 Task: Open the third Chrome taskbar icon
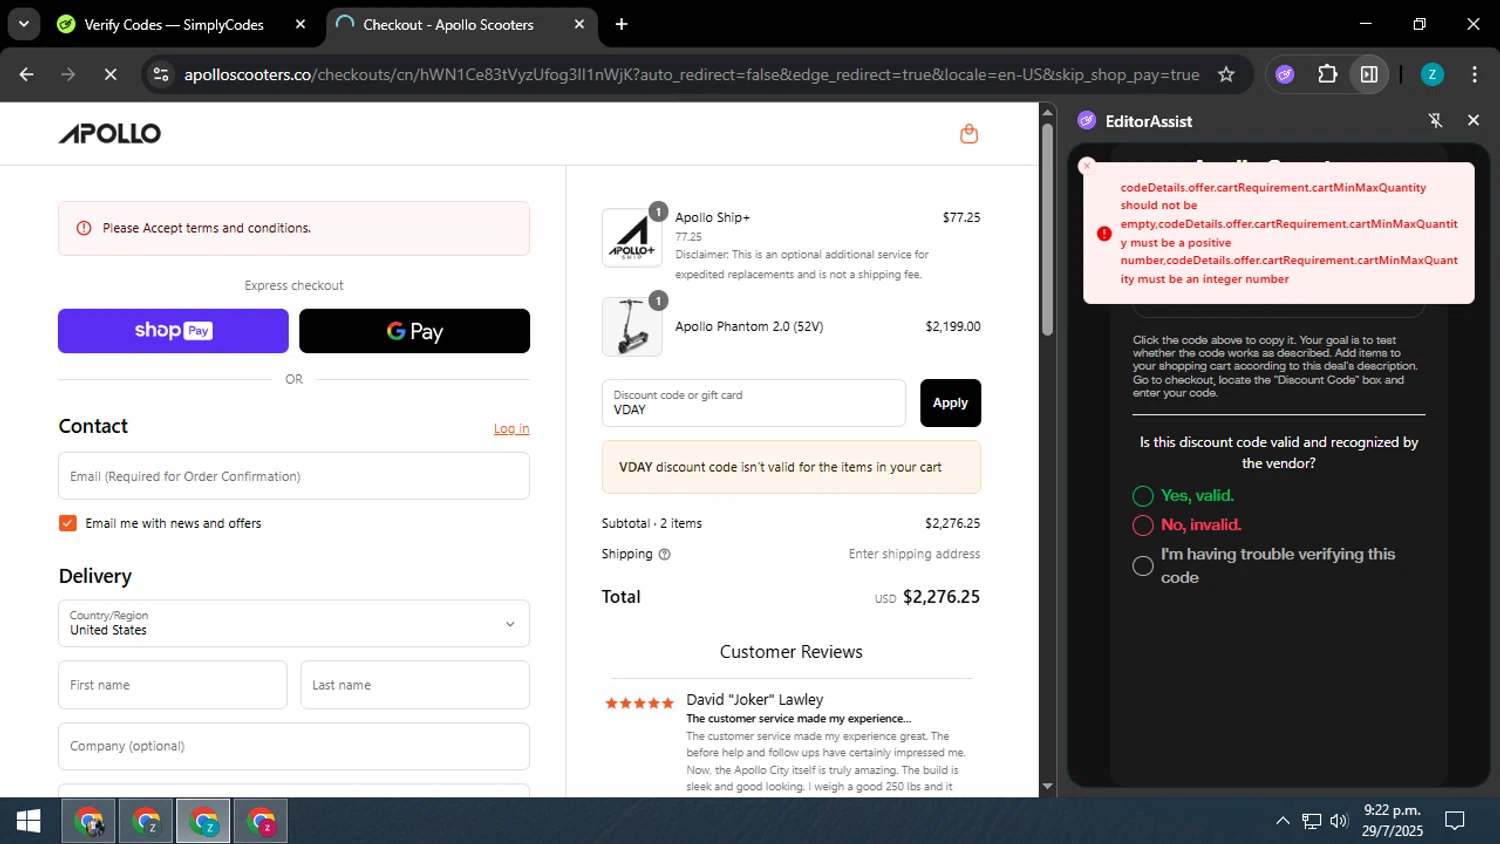(204, 821)
